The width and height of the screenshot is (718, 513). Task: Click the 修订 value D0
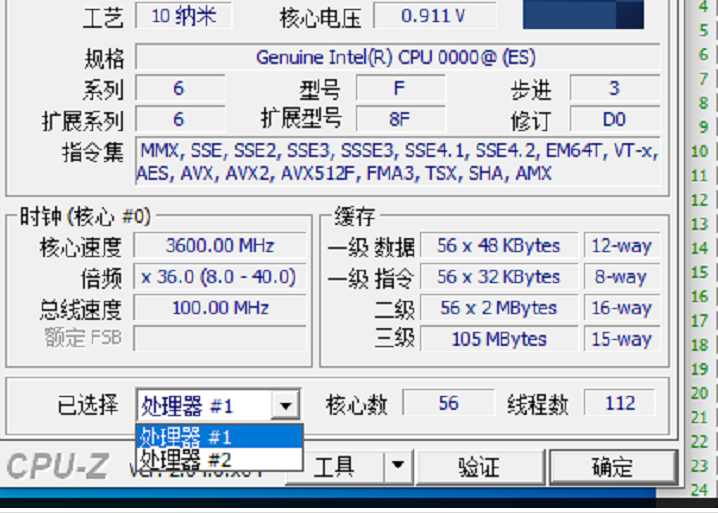(615, 119)
